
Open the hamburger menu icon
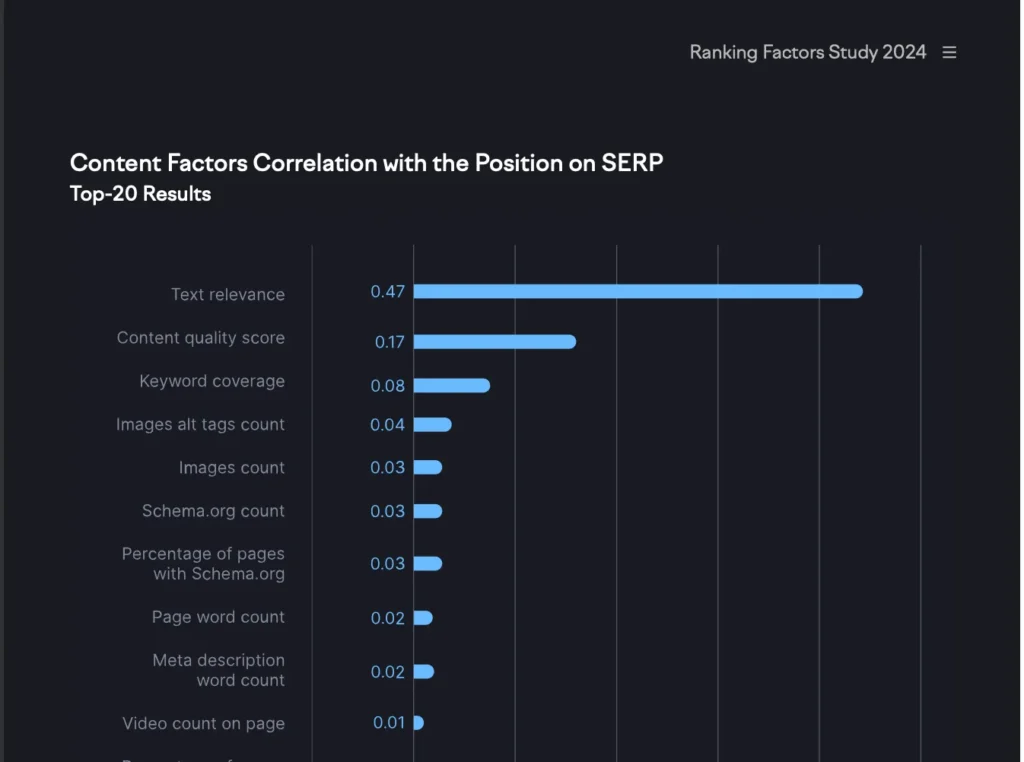point(949,52)
